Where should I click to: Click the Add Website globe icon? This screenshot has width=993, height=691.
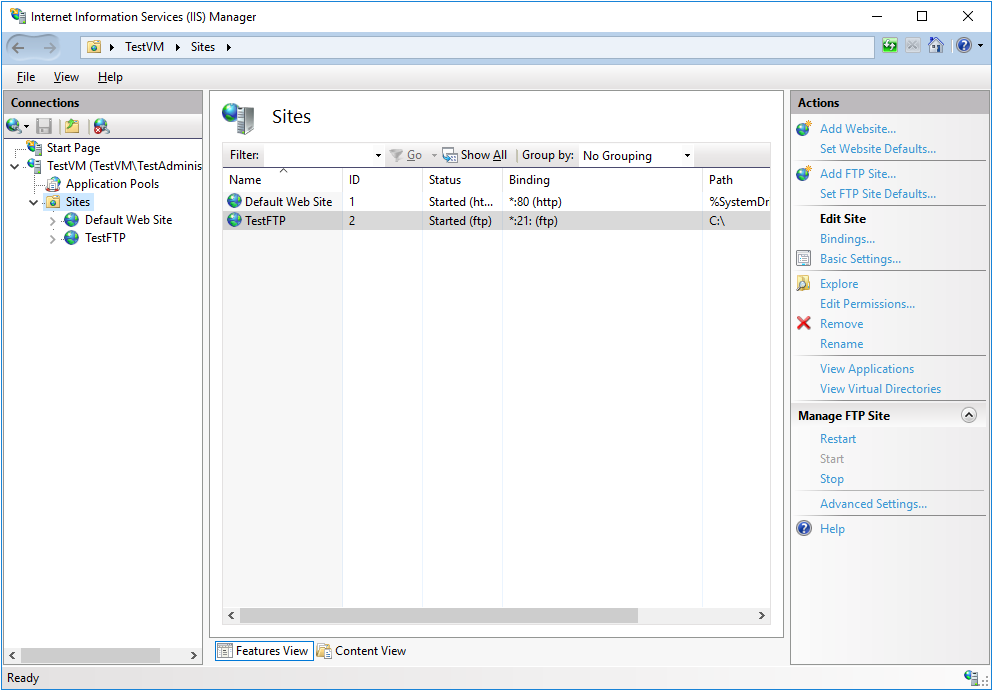click(804, 129)
